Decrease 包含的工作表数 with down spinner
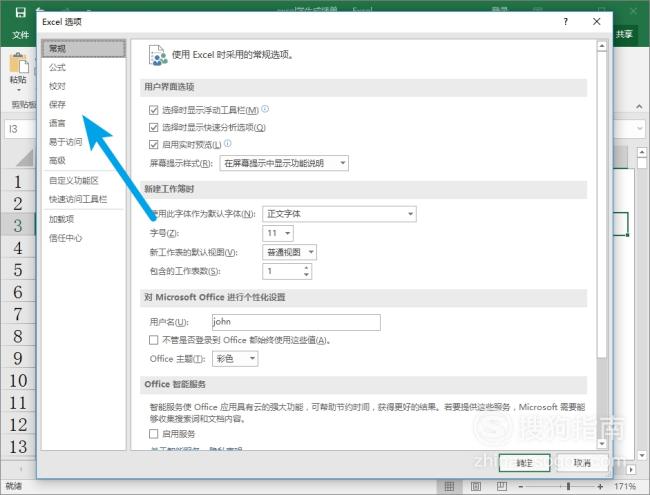The height and width of the screenshot is (495, 650). [x=306, y=274]
